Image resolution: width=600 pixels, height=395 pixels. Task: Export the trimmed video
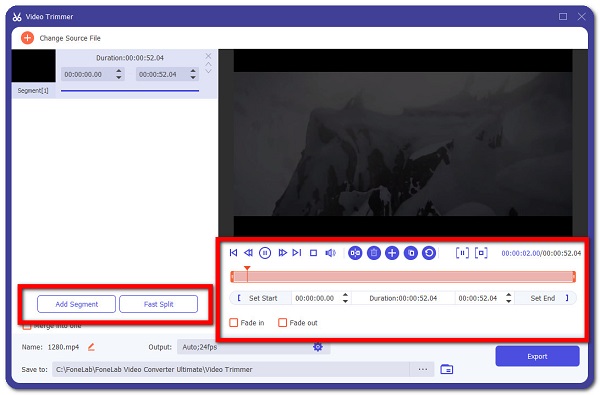click(537, 356)
